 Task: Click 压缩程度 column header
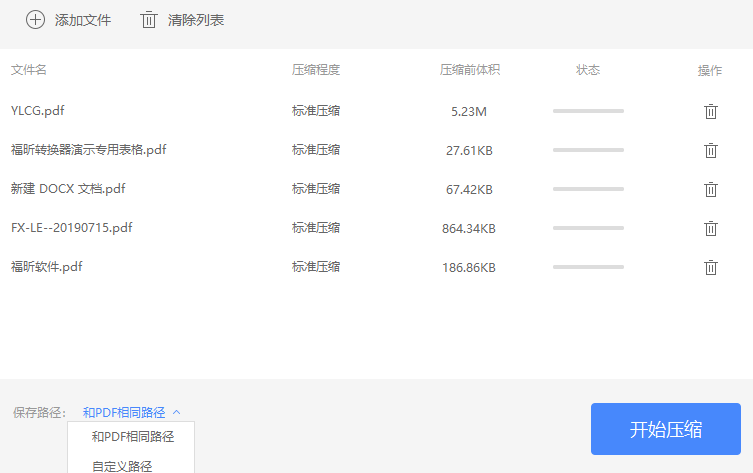[316, 70]
